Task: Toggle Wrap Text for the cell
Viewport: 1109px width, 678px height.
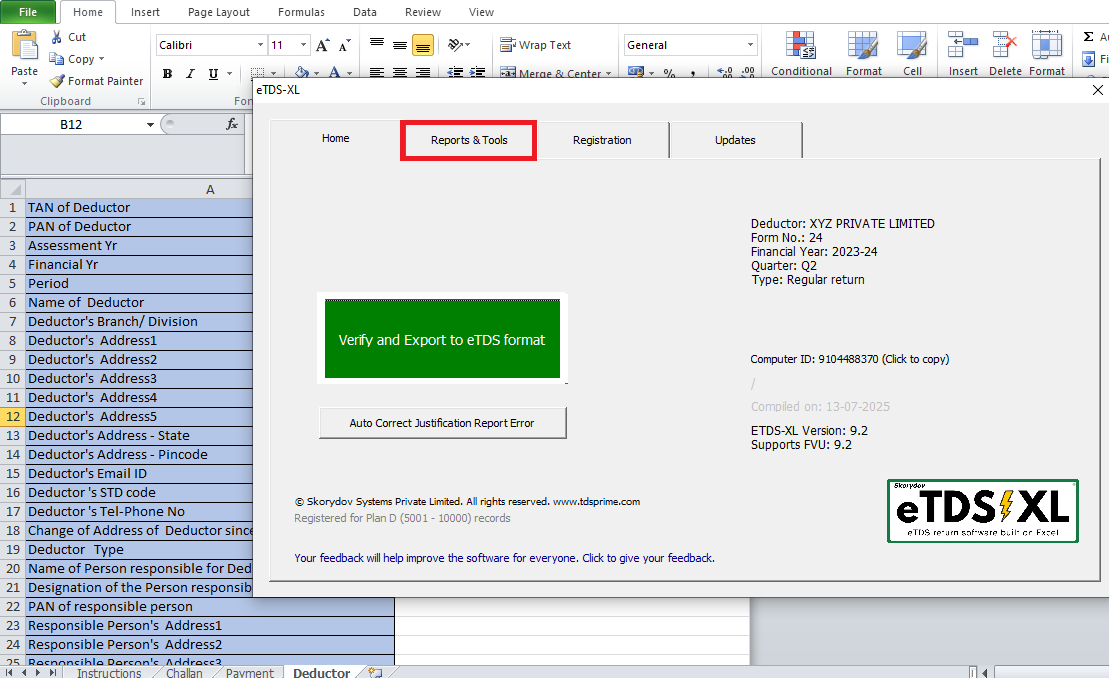Action: [535, 45]
